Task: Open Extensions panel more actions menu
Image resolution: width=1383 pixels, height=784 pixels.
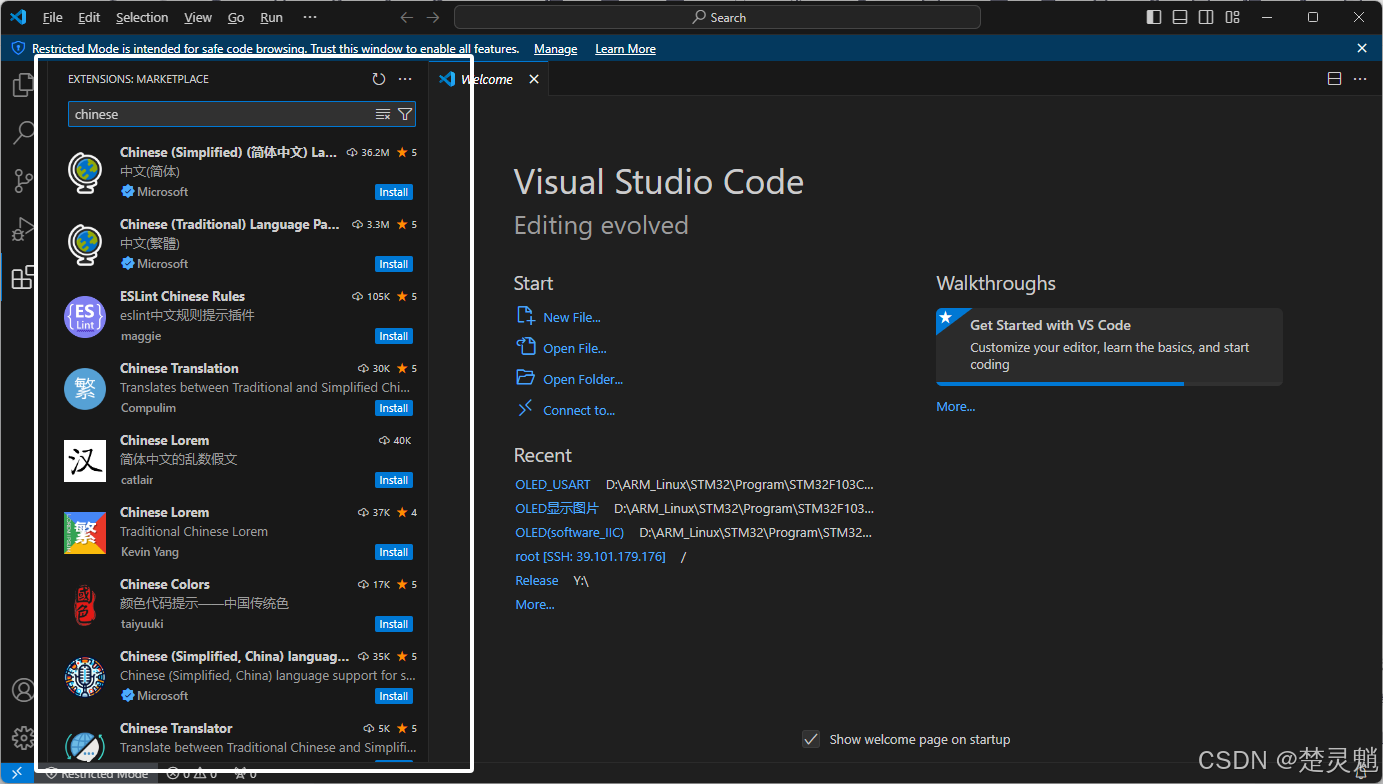Action: pos(405,79)
